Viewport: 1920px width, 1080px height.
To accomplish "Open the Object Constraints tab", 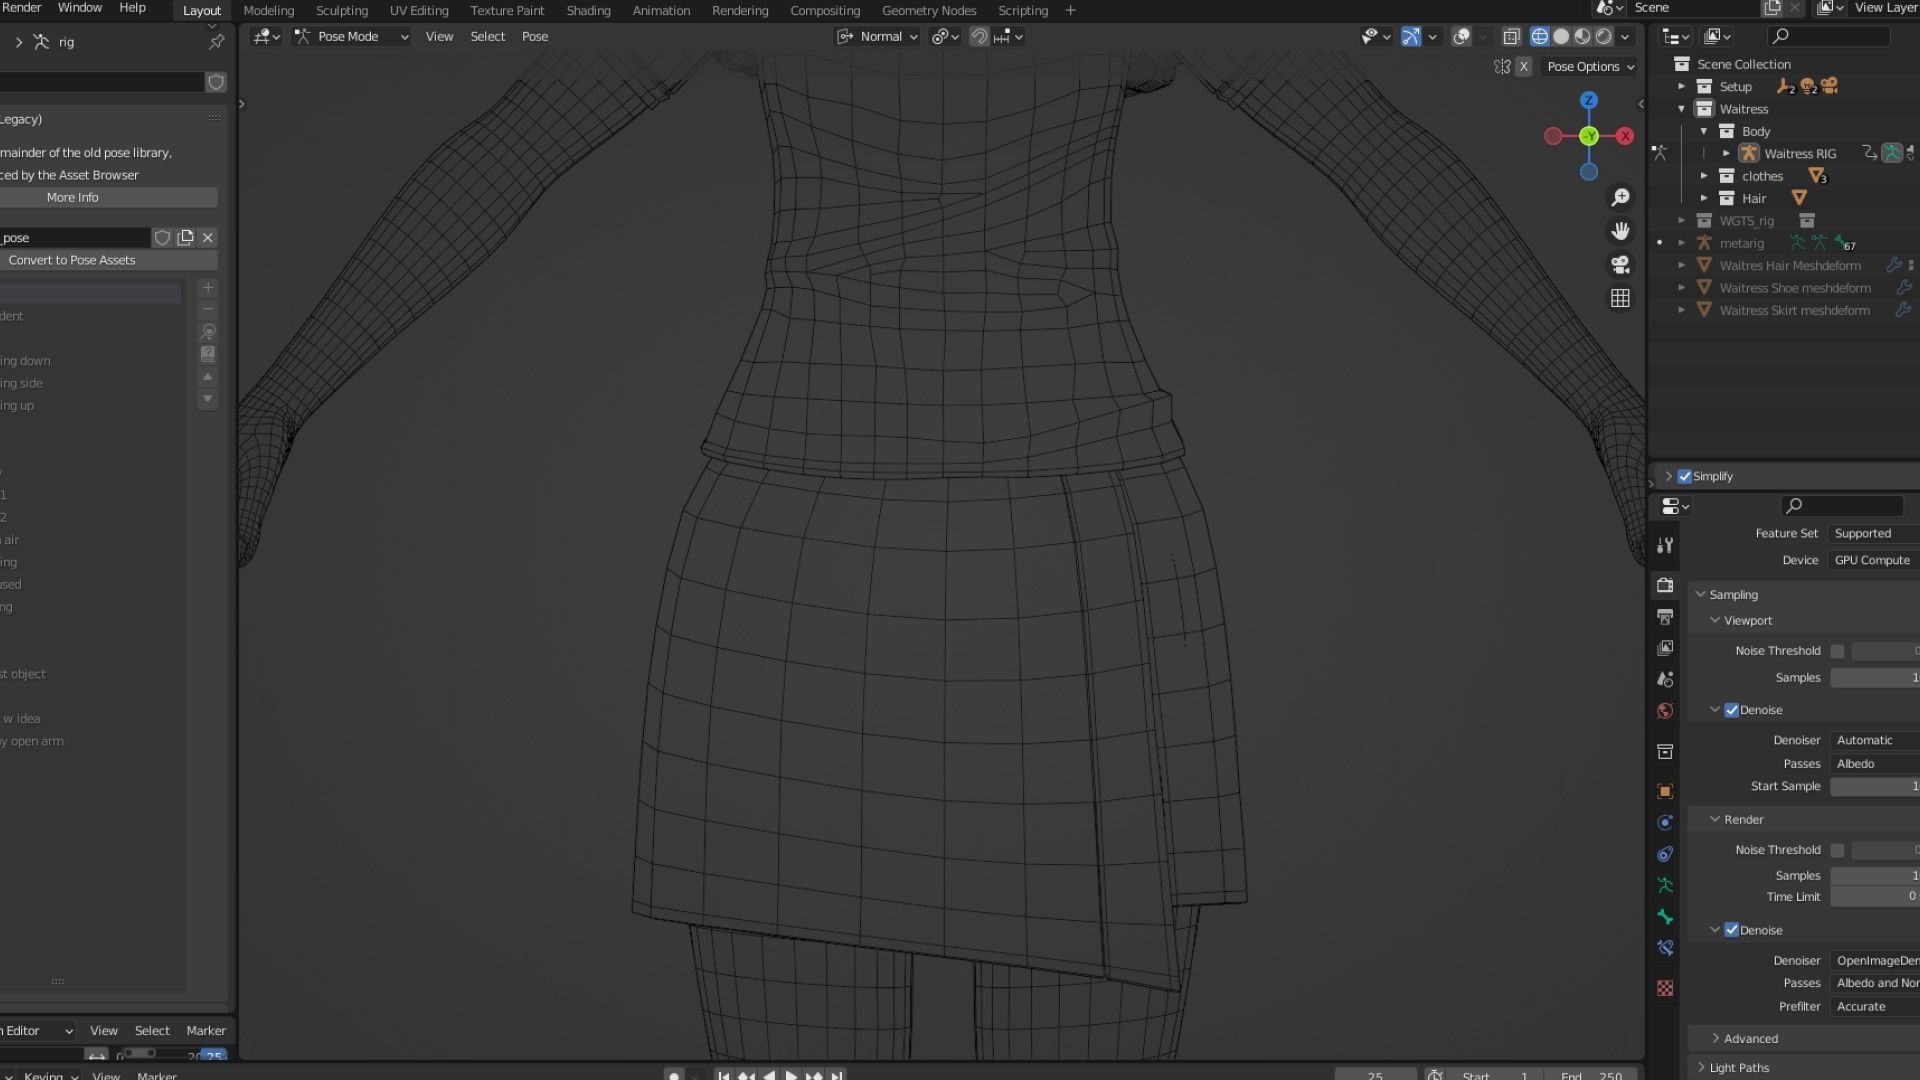I will (x=1665, y=854).
